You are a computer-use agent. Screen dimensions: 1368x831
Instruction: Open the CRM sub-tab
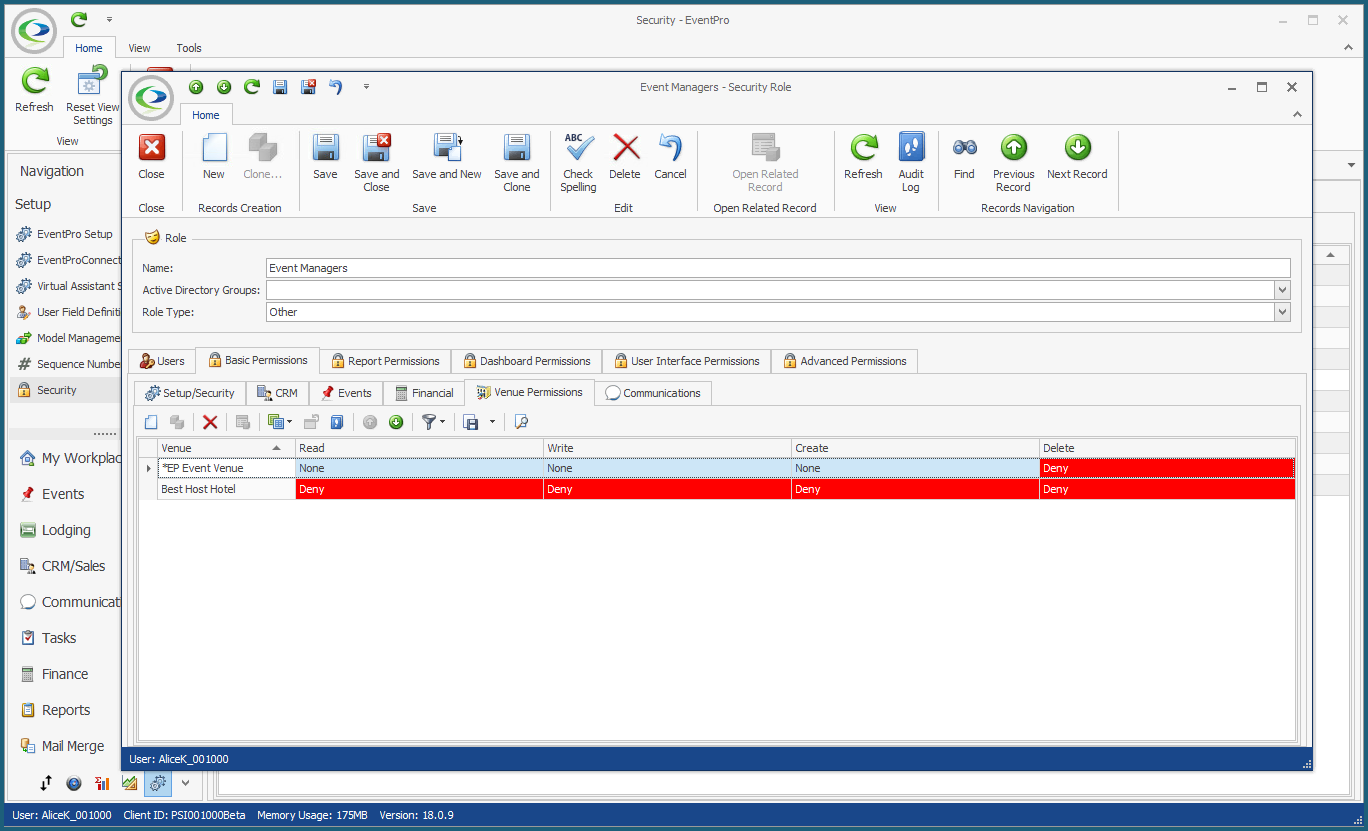click(x=277, y=393)
